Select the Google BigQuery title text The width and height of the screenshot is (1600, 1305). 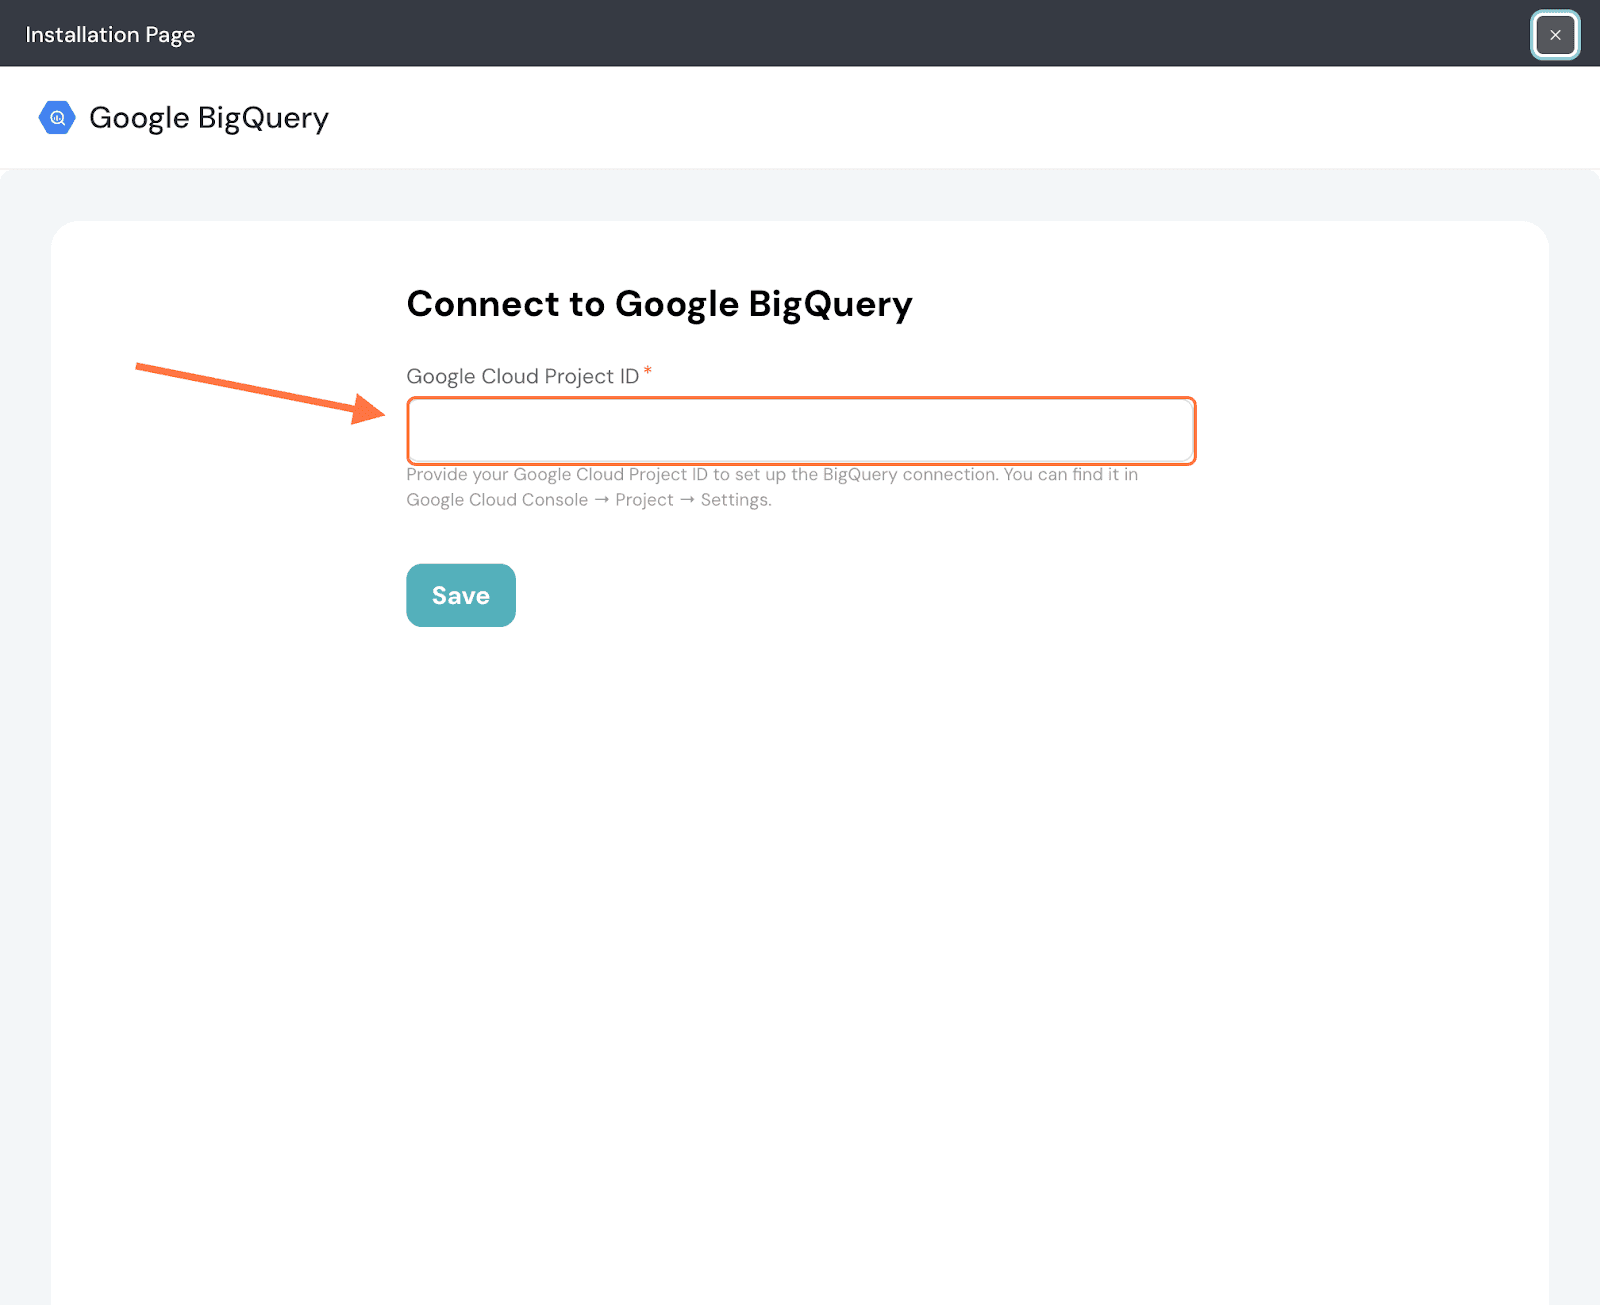pyautogui.click(x=208, y=118)
